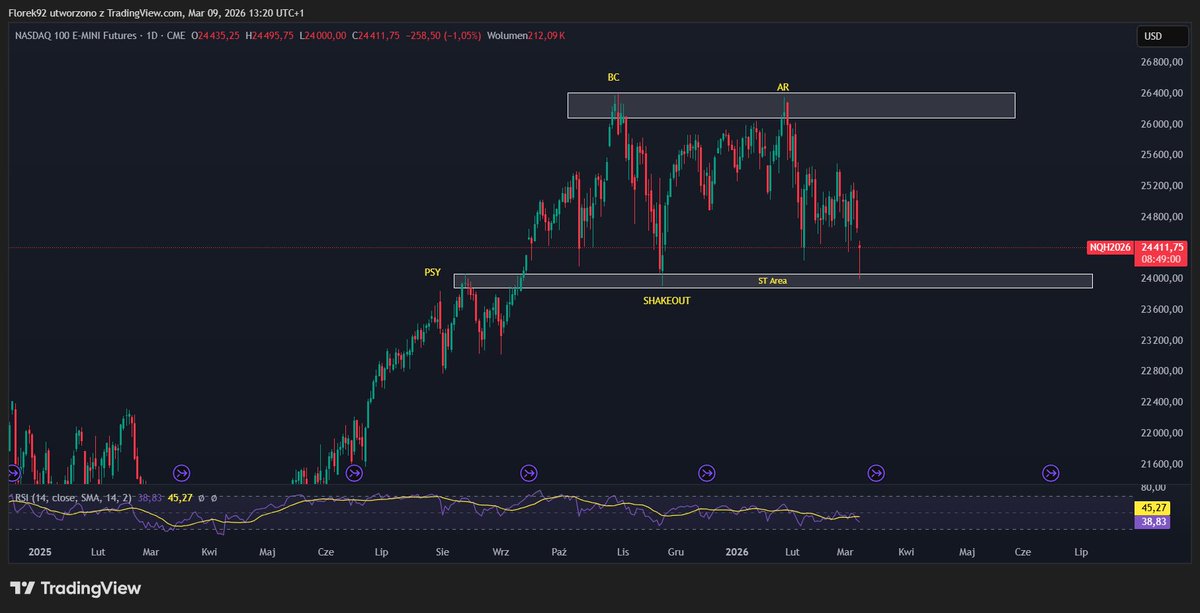The height and width of the screenshot is (613, 1200).
Task: Click the 2025 label on time axis
Action: (x=40, y=551)
